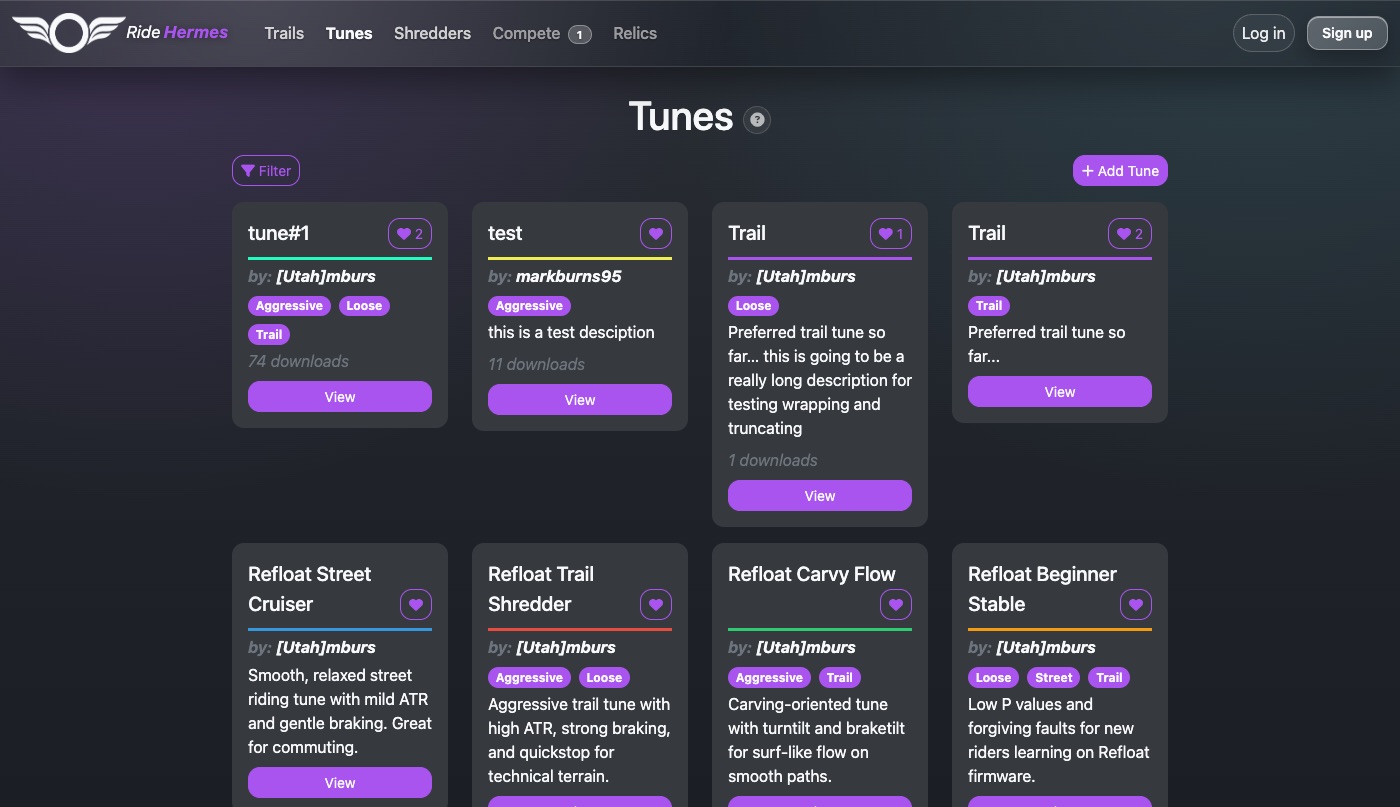Viewport: 1400px width, 807px height.
Task: Heart the Refloat Carvy Flow tune
Action: point(896,605)
